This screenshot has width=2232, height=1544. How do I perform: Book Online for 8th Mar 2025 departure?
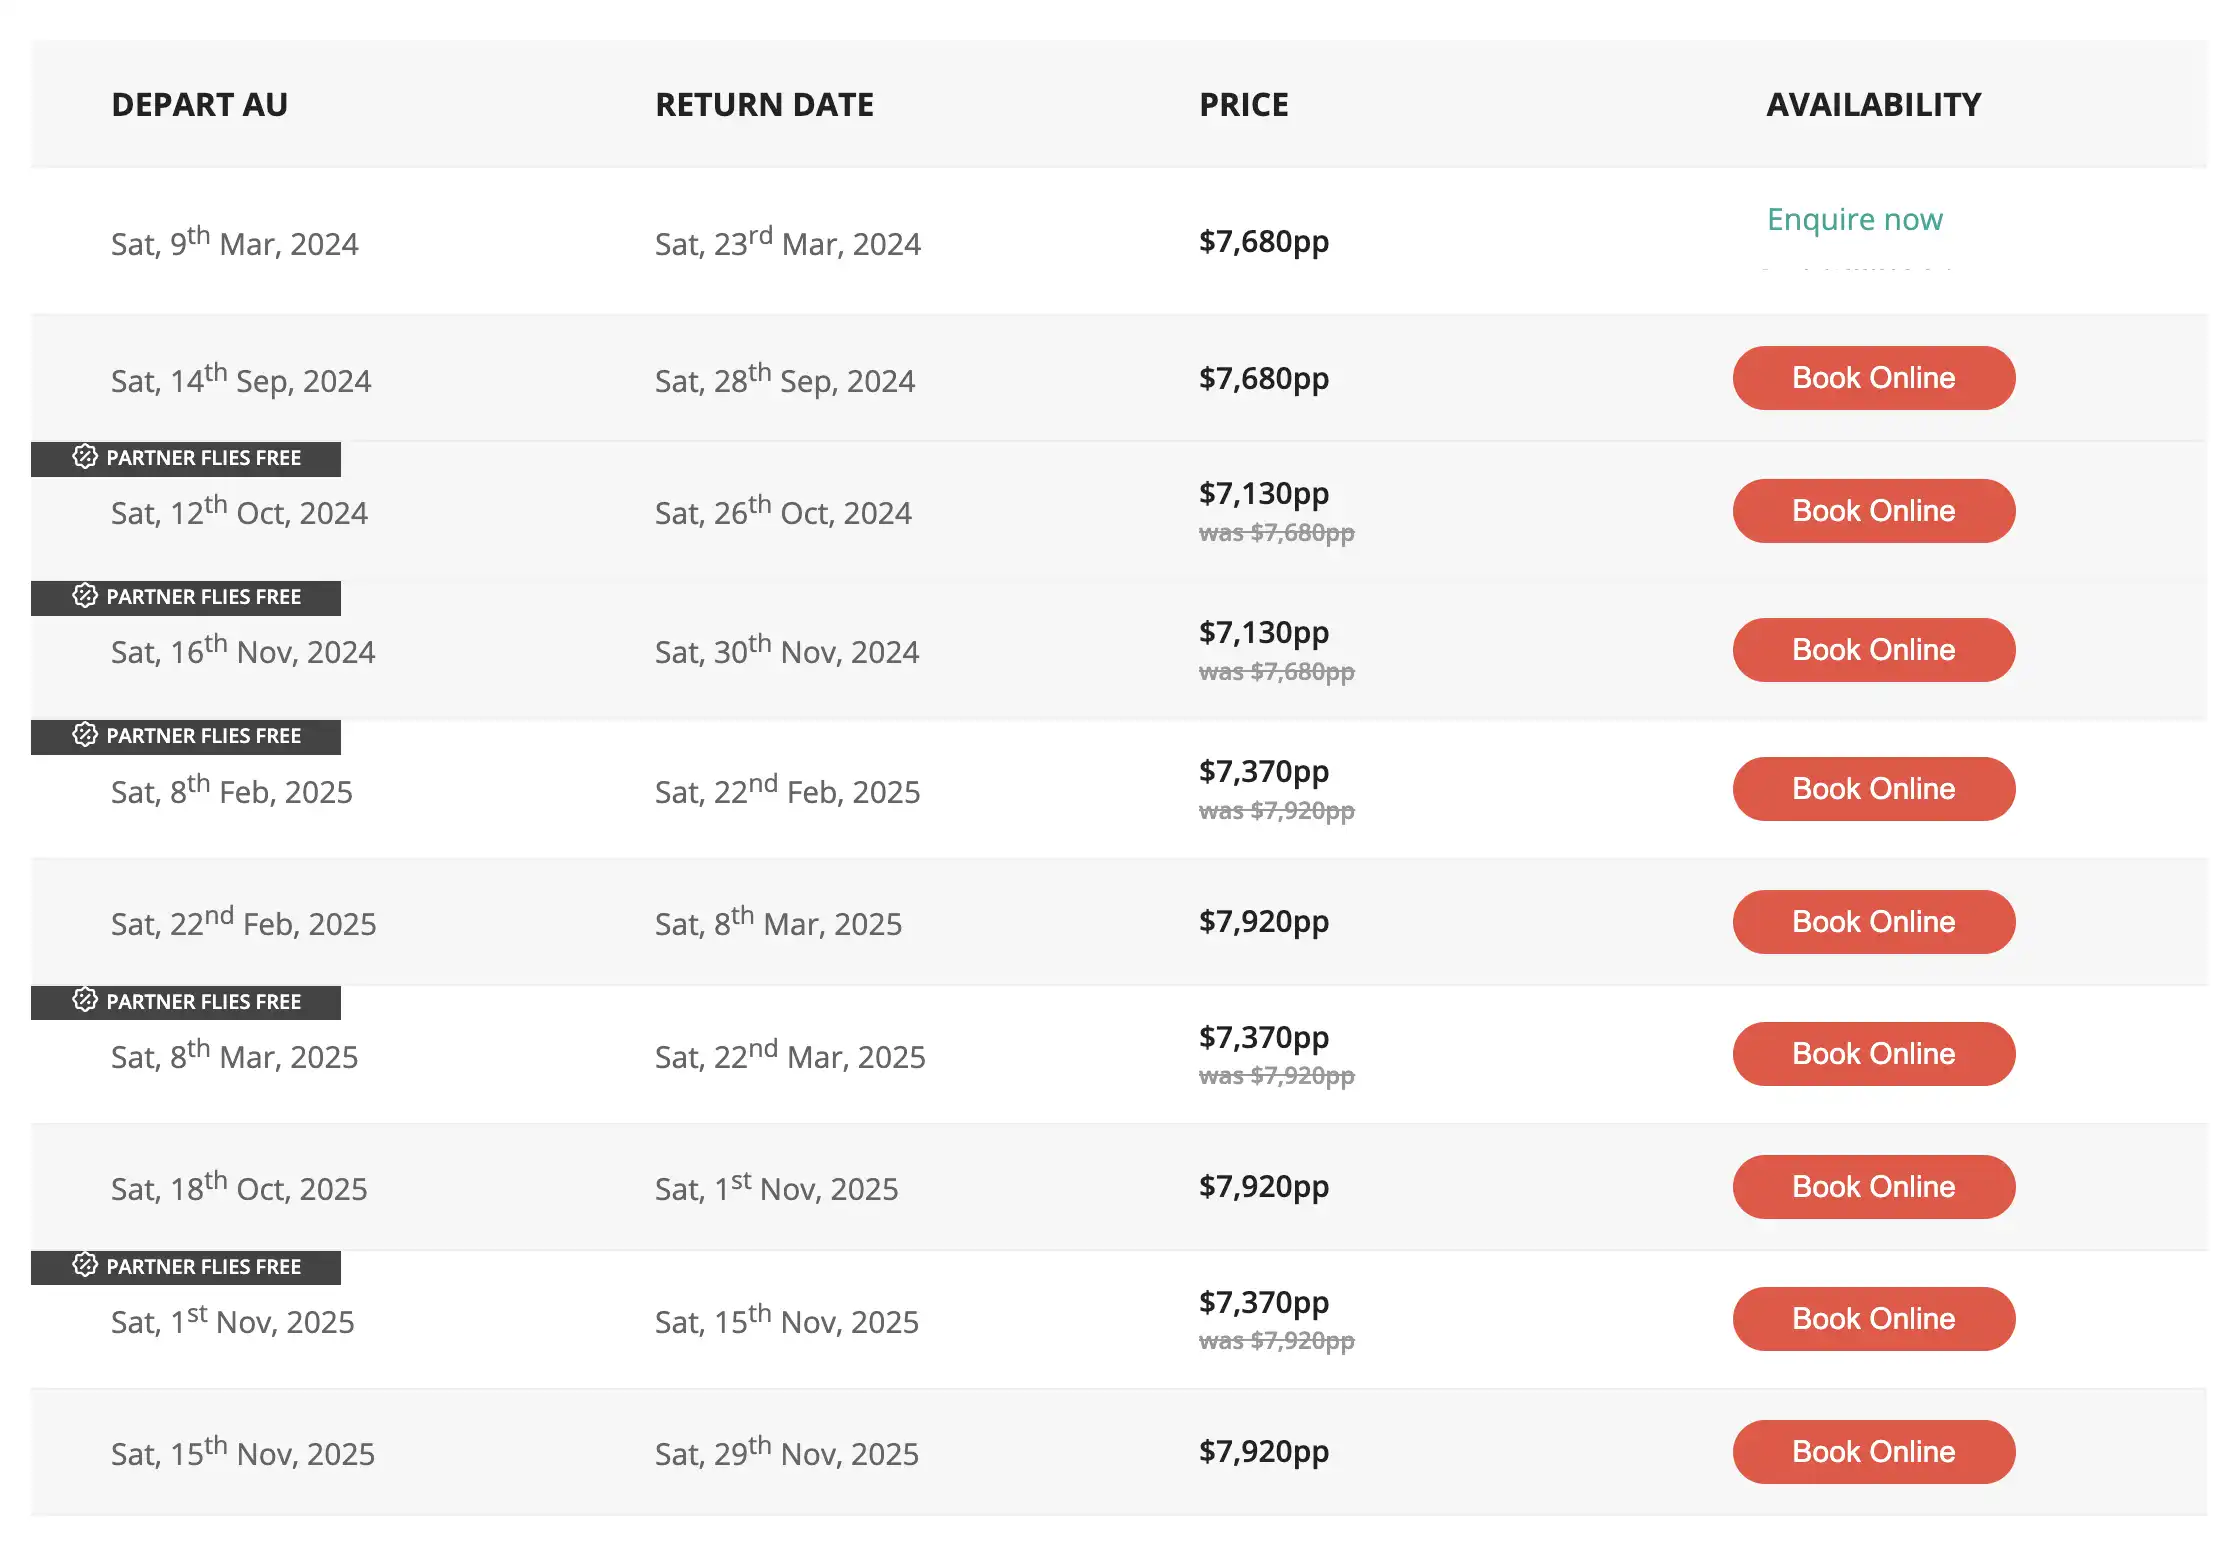click(1872, 1054)
